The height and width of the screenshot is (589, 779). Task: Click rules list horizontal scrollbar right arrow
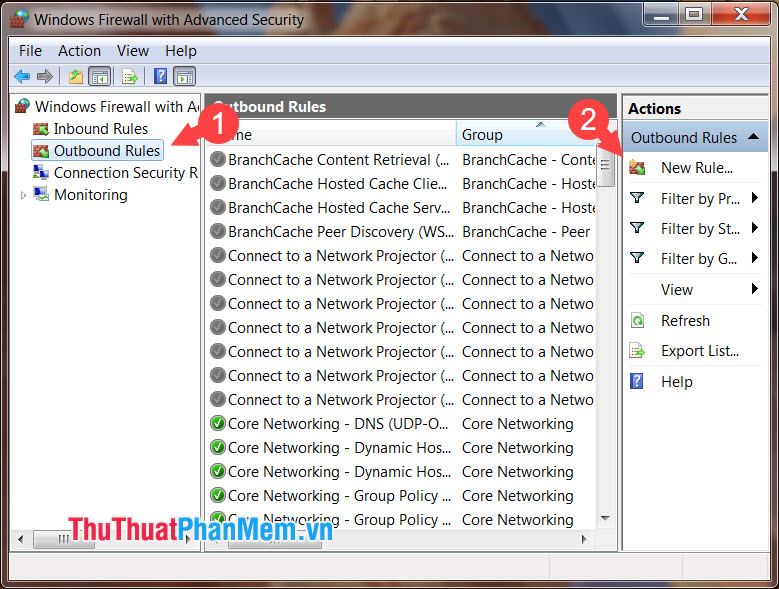click(584, 539)
